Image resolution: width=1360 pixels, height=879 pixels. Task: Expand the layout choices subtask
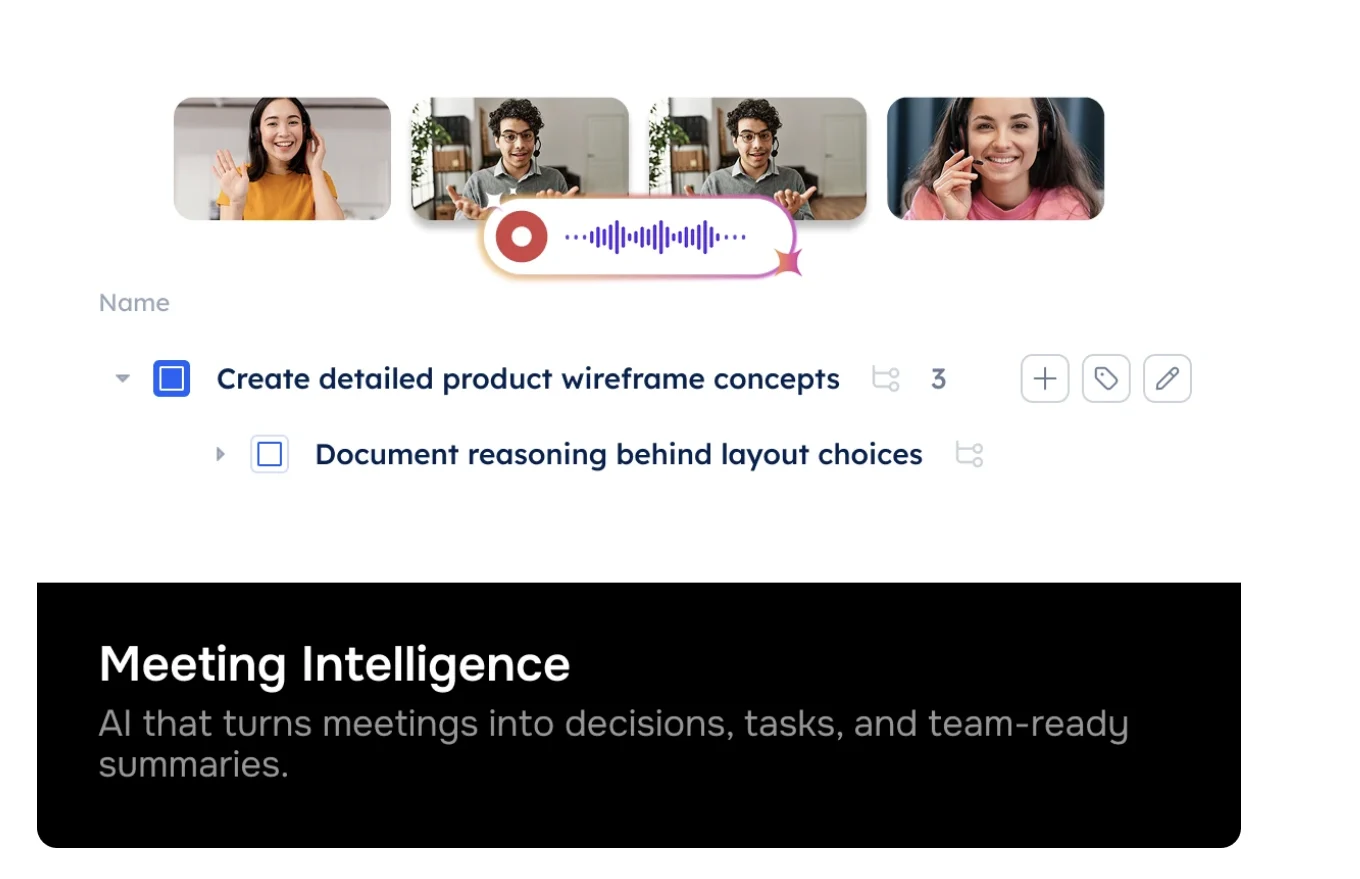point(220,455)
